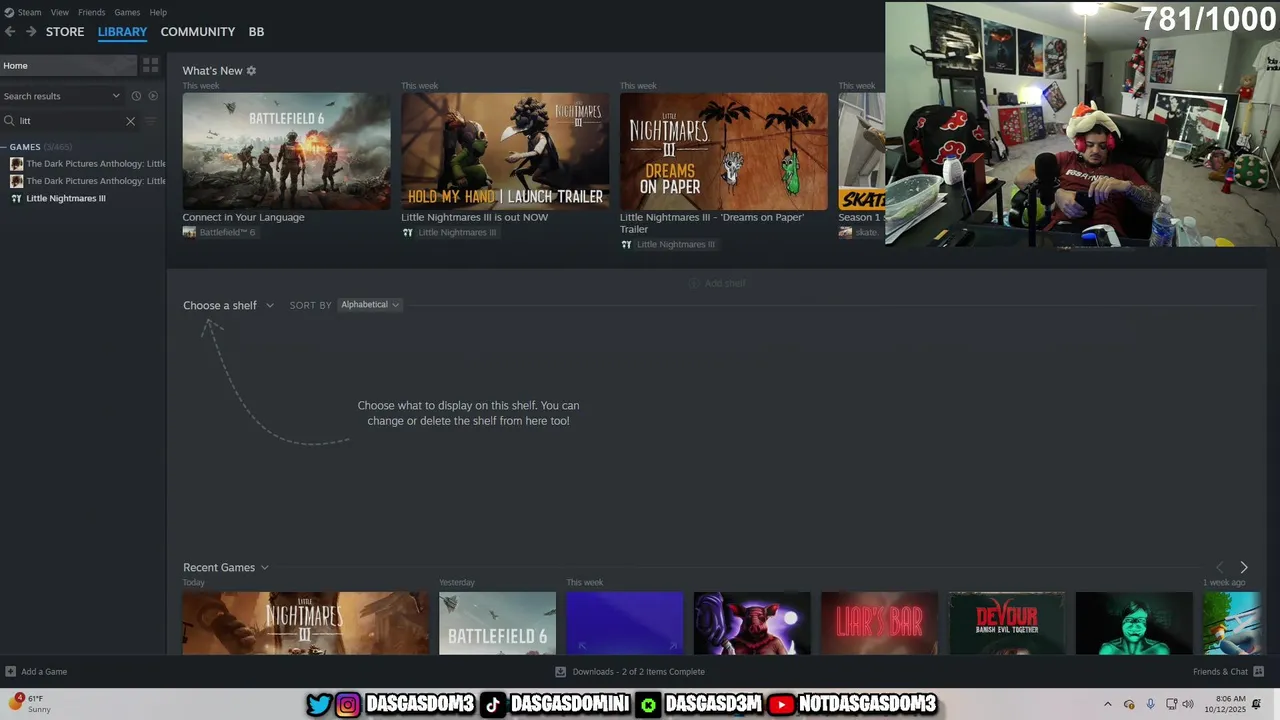This screenshot has height=720, width=1280.
Task: Click microphone icon in system tray
Action: coord(1151,704)
